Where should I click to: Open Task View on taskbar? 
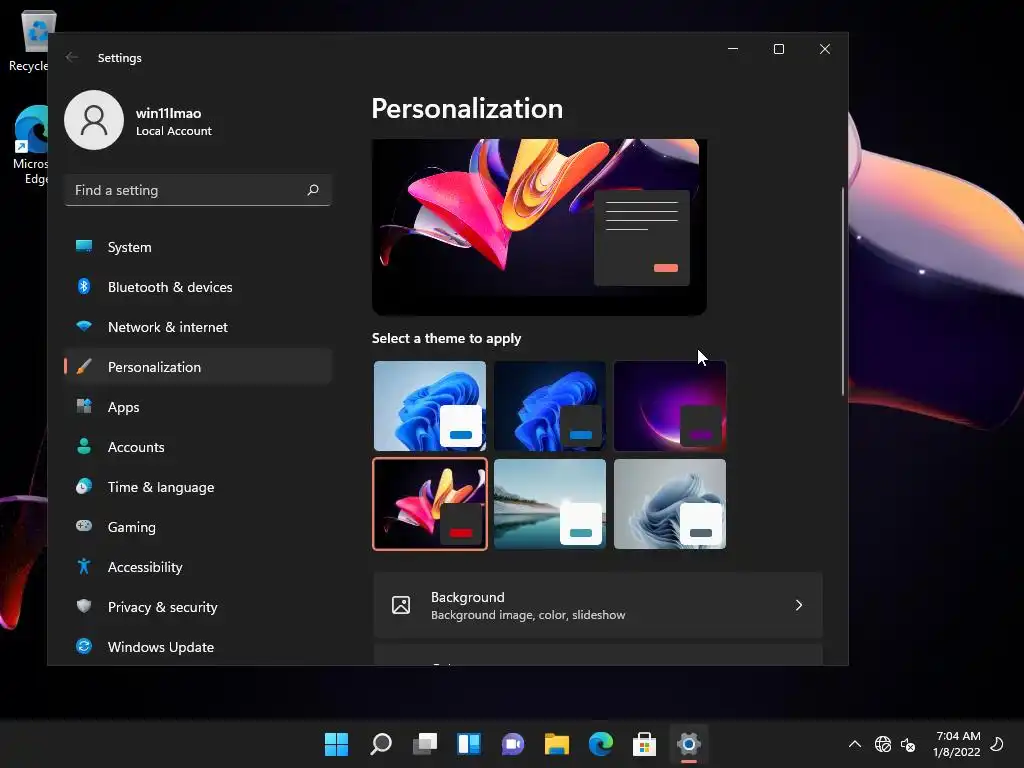coord(424,744)
